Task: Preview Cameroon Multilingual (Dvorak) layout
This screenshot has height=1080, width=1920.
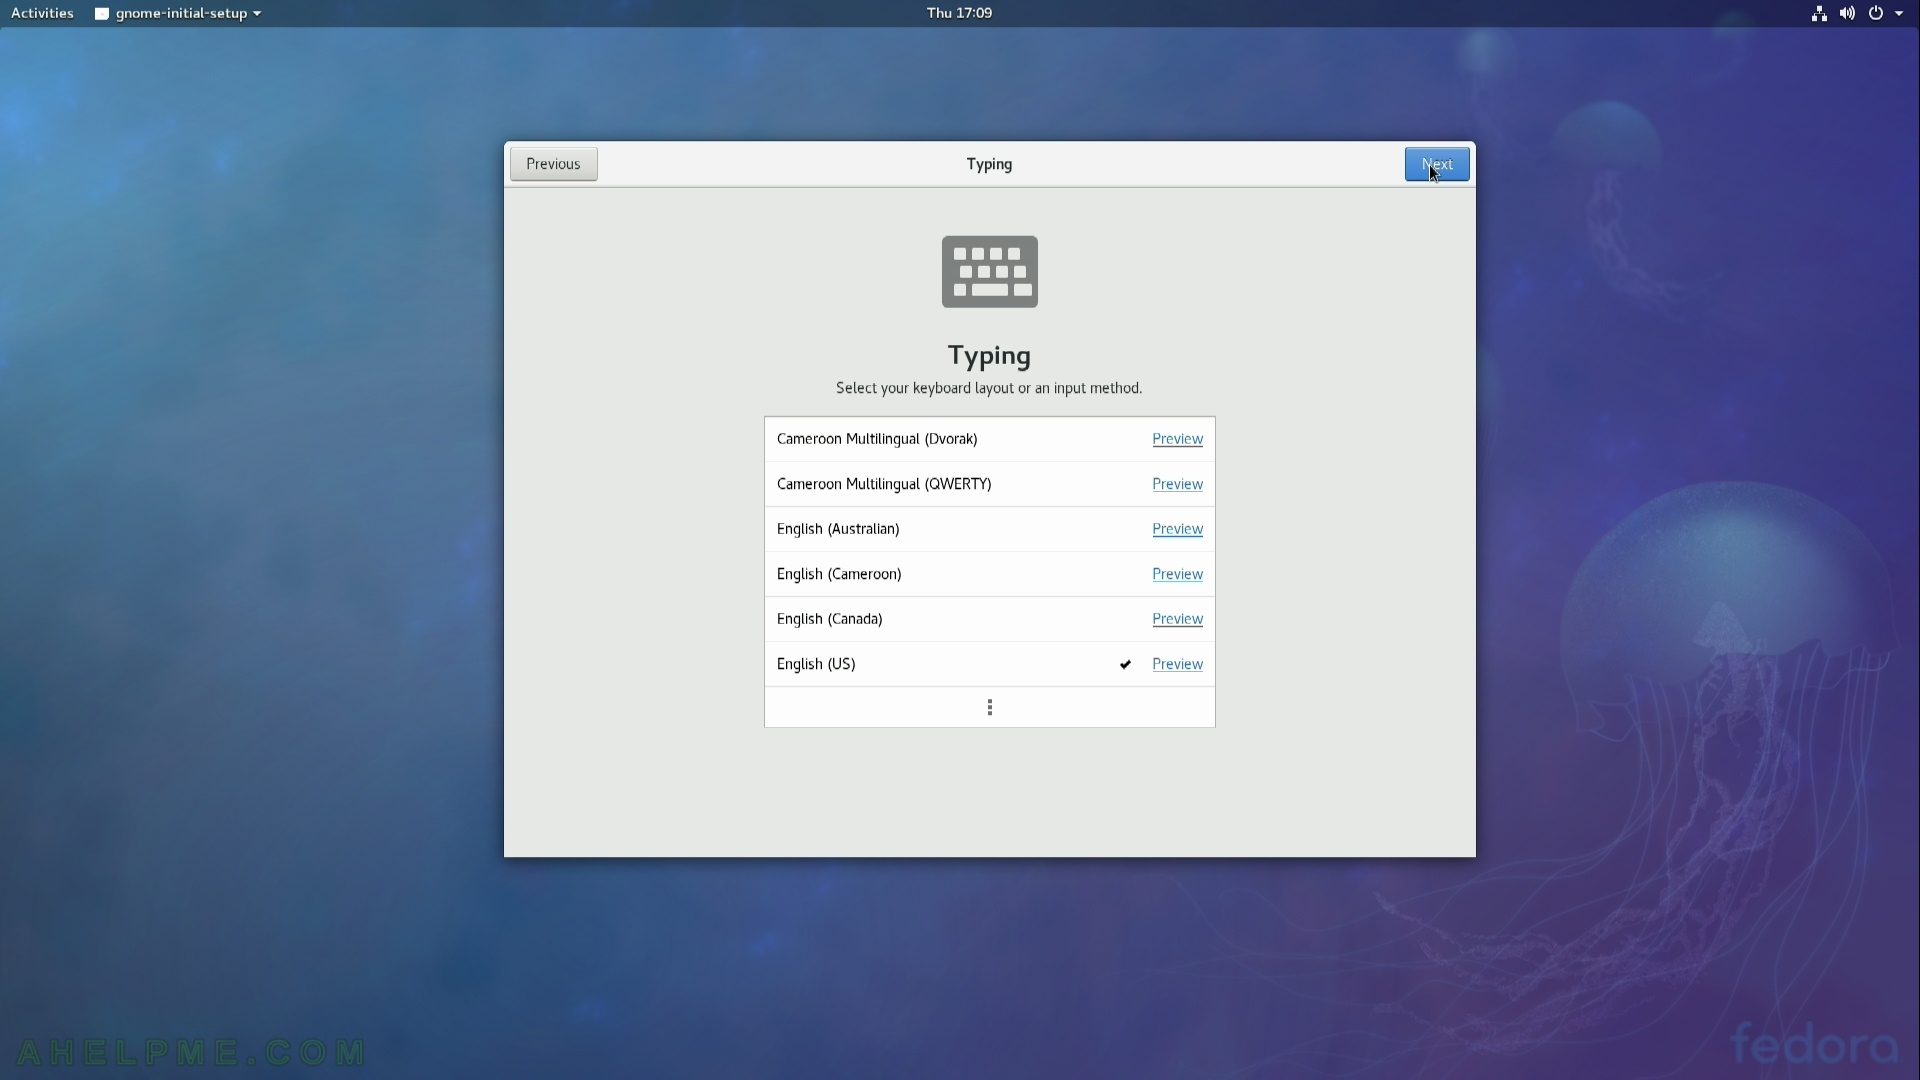Action: pyautogui.click(x=1177, y=439)
